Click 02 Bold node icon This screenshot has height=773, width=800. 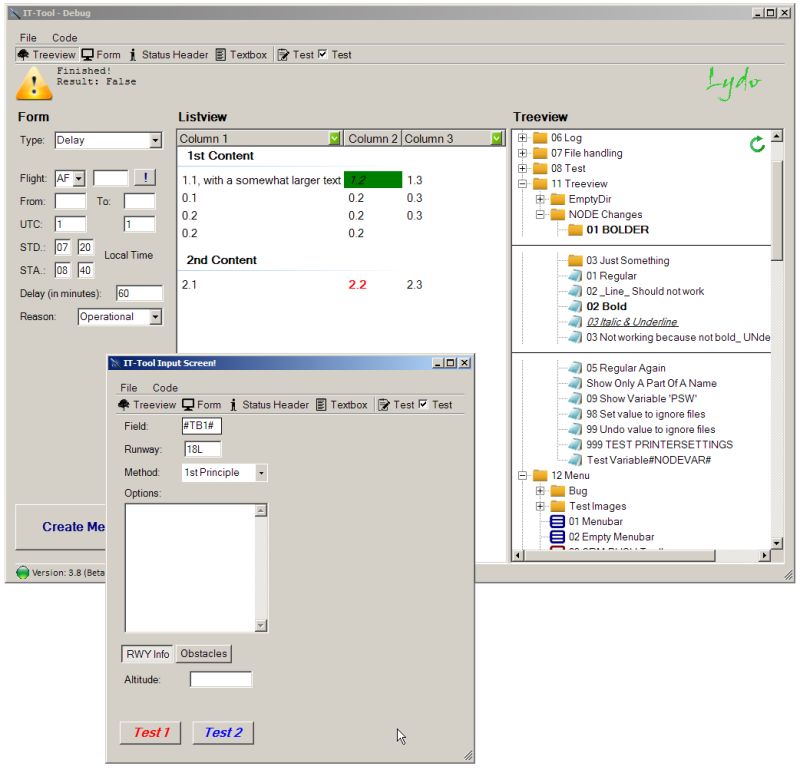point(576,307)
